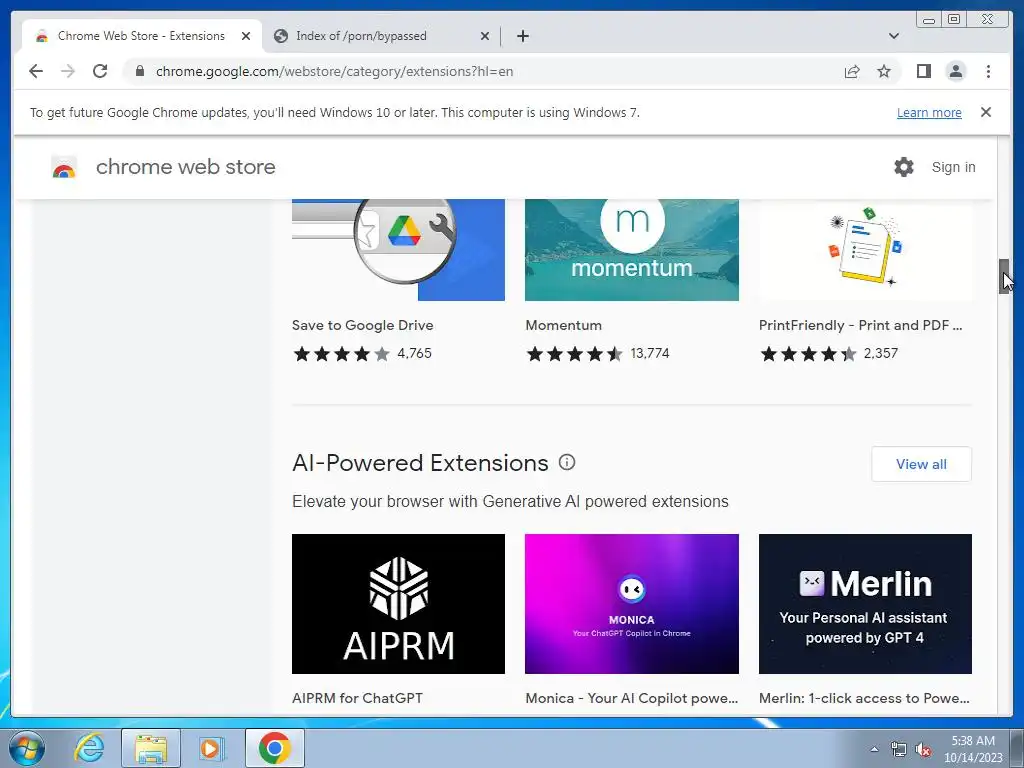
Task: Click network status tray icon
Action: coord(899,749)
